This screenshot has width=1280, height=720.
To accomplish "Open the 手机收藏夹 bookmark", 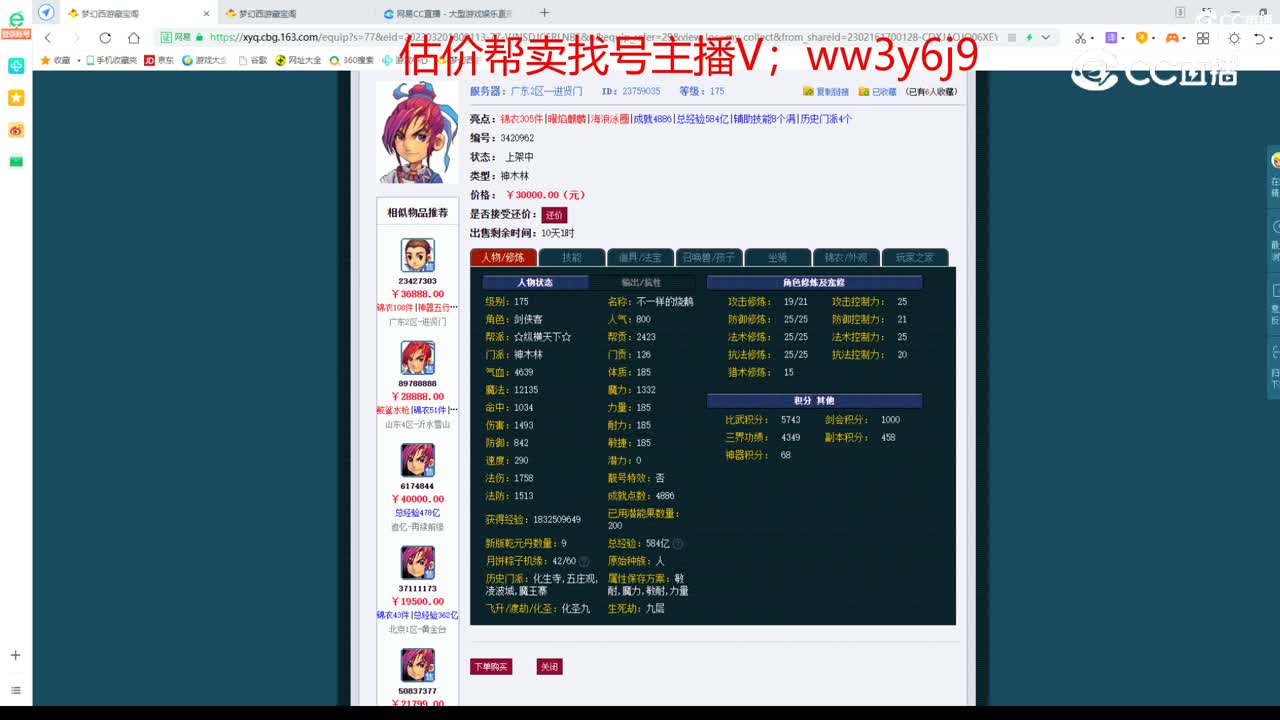I will coord(111,60).
